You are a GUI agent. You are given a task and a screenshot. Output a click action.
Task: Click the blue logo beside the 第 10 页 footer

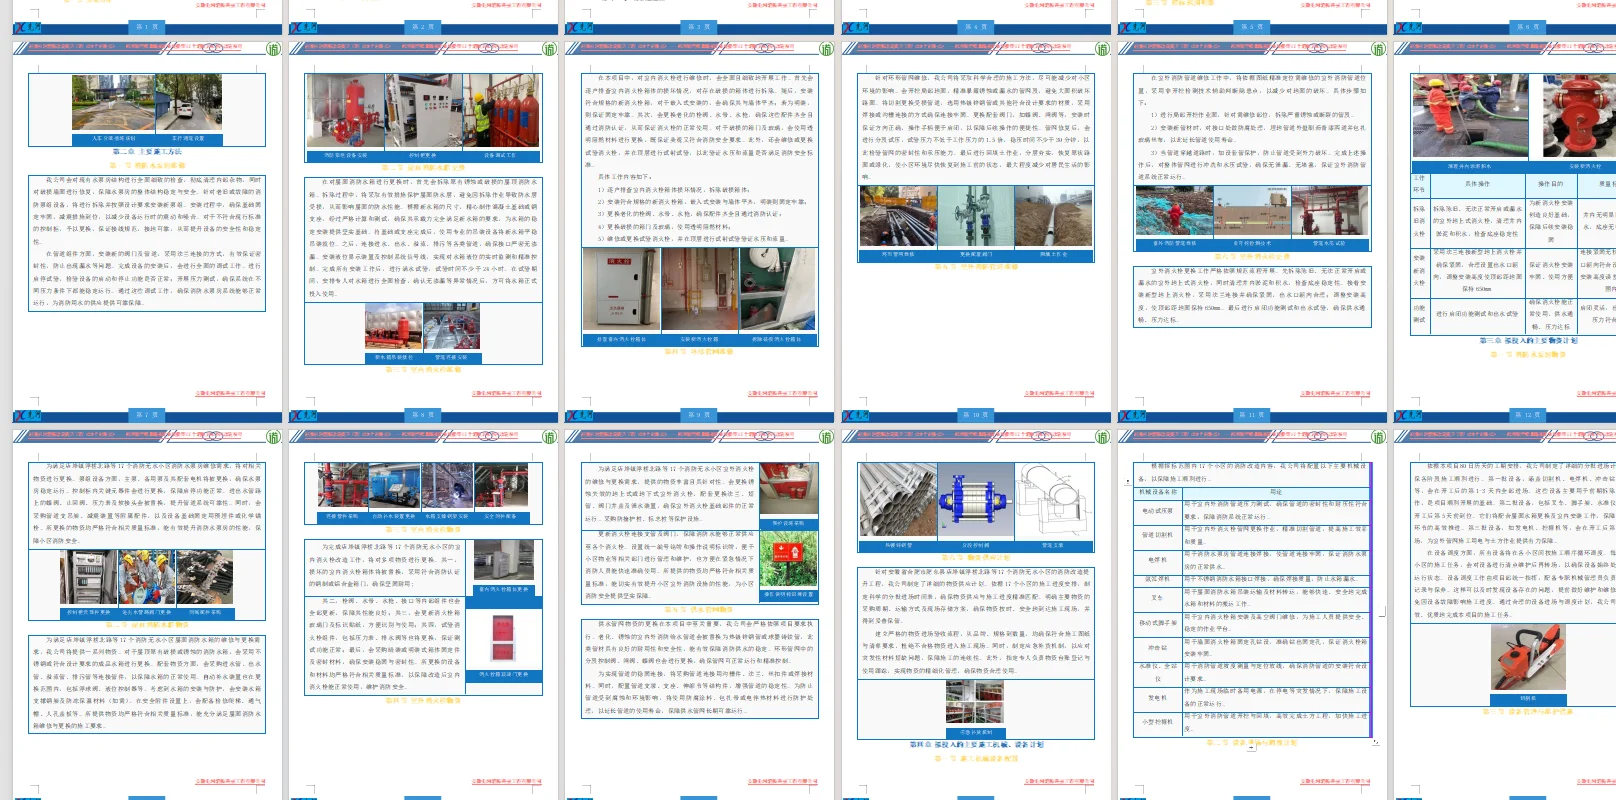856,415
